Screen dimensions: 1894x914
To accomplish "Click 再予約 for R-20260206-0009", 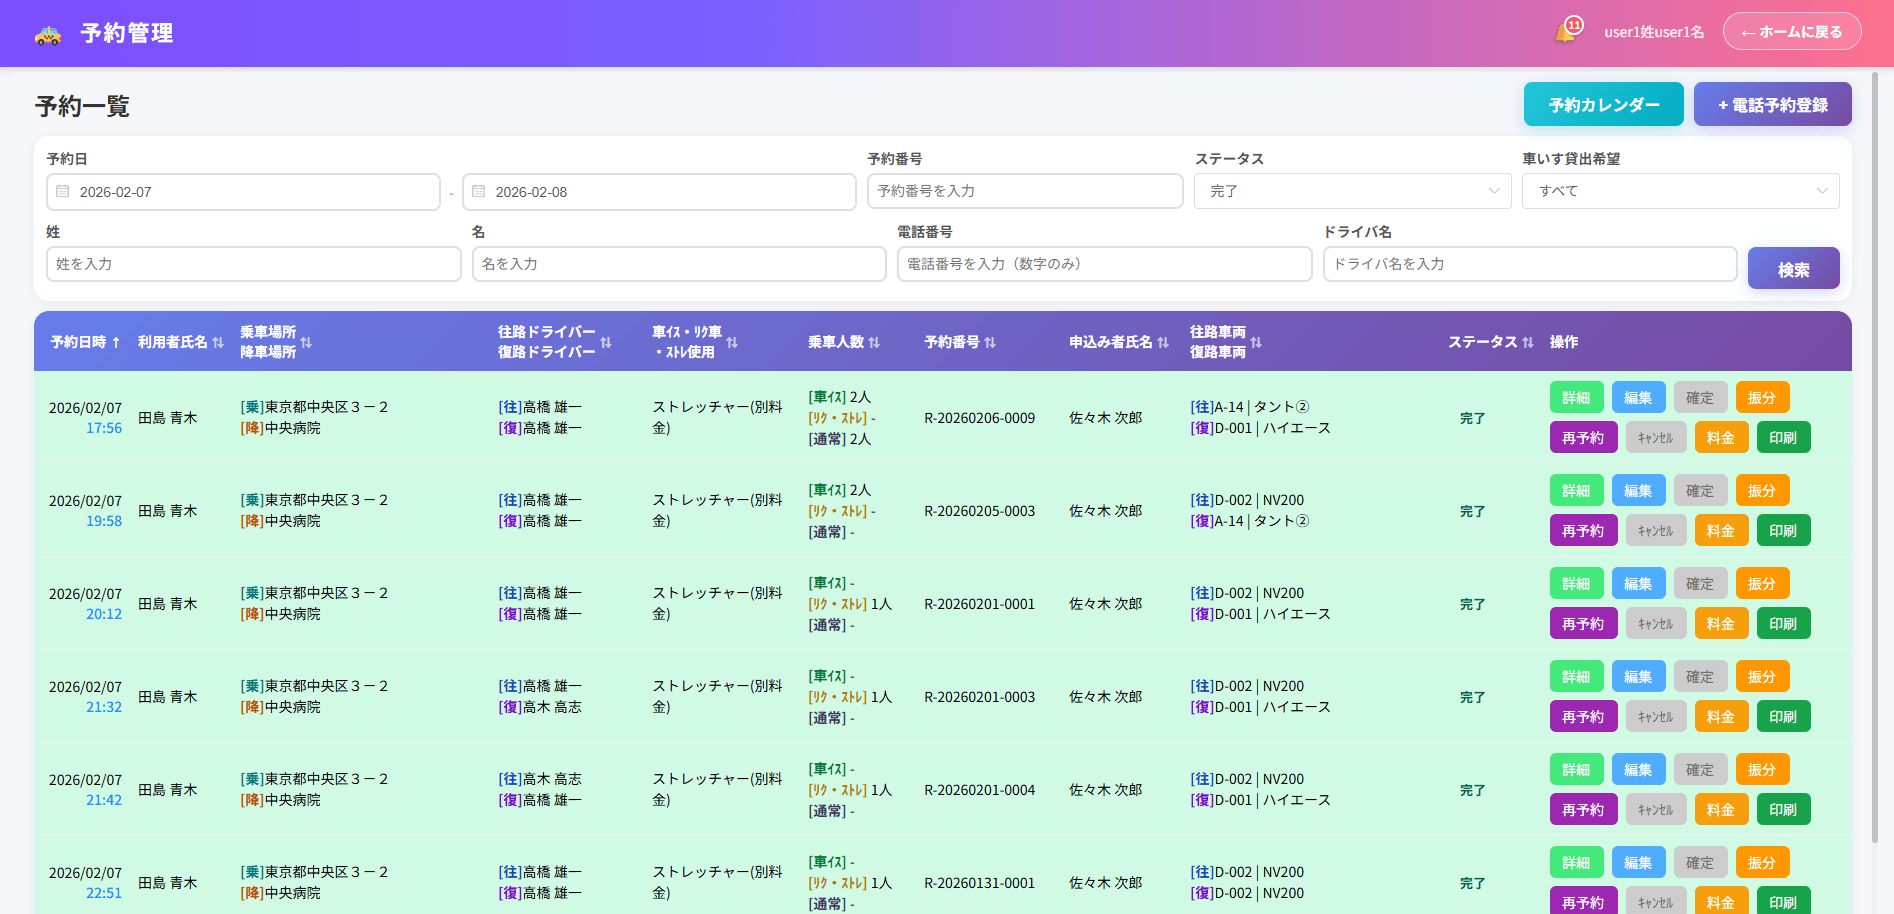I will coord(1584,437).
